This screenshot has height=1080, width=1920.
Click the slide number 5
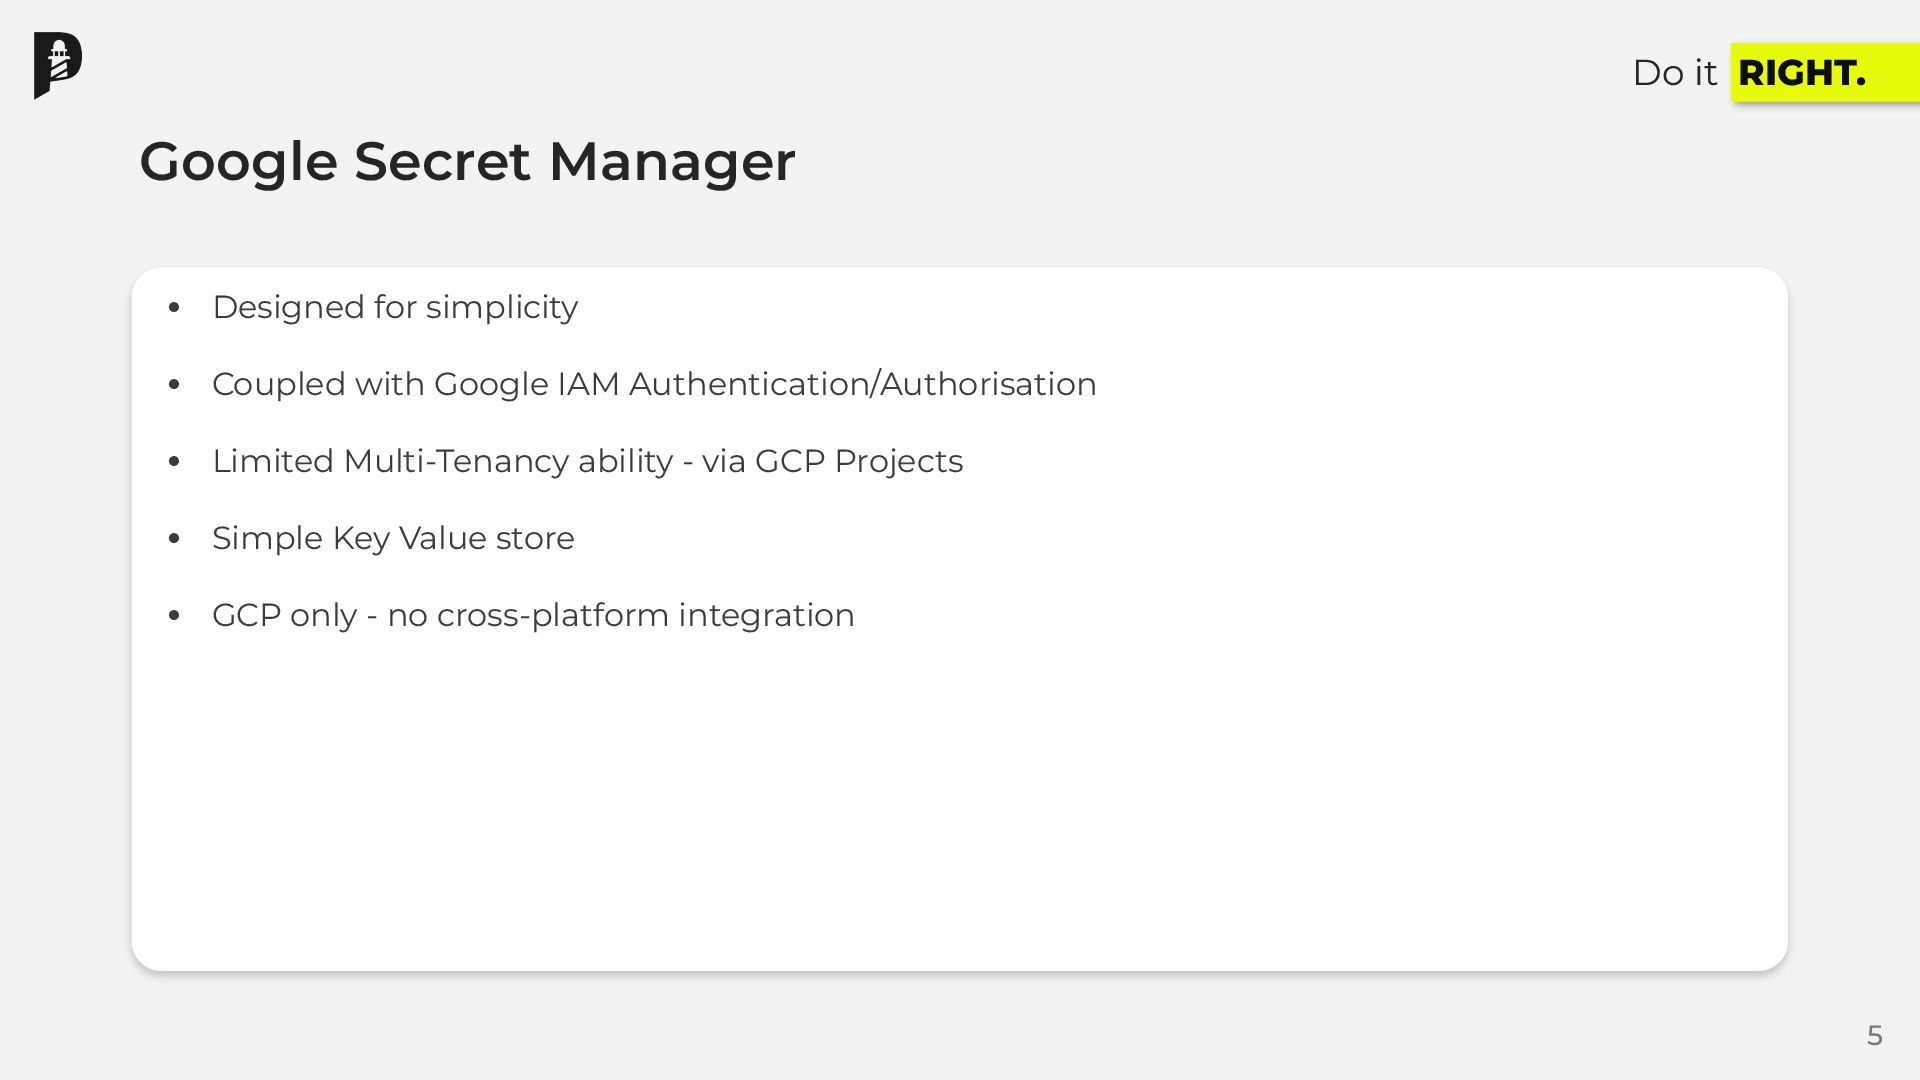pyautogui.click(x=1874, y=1036)
